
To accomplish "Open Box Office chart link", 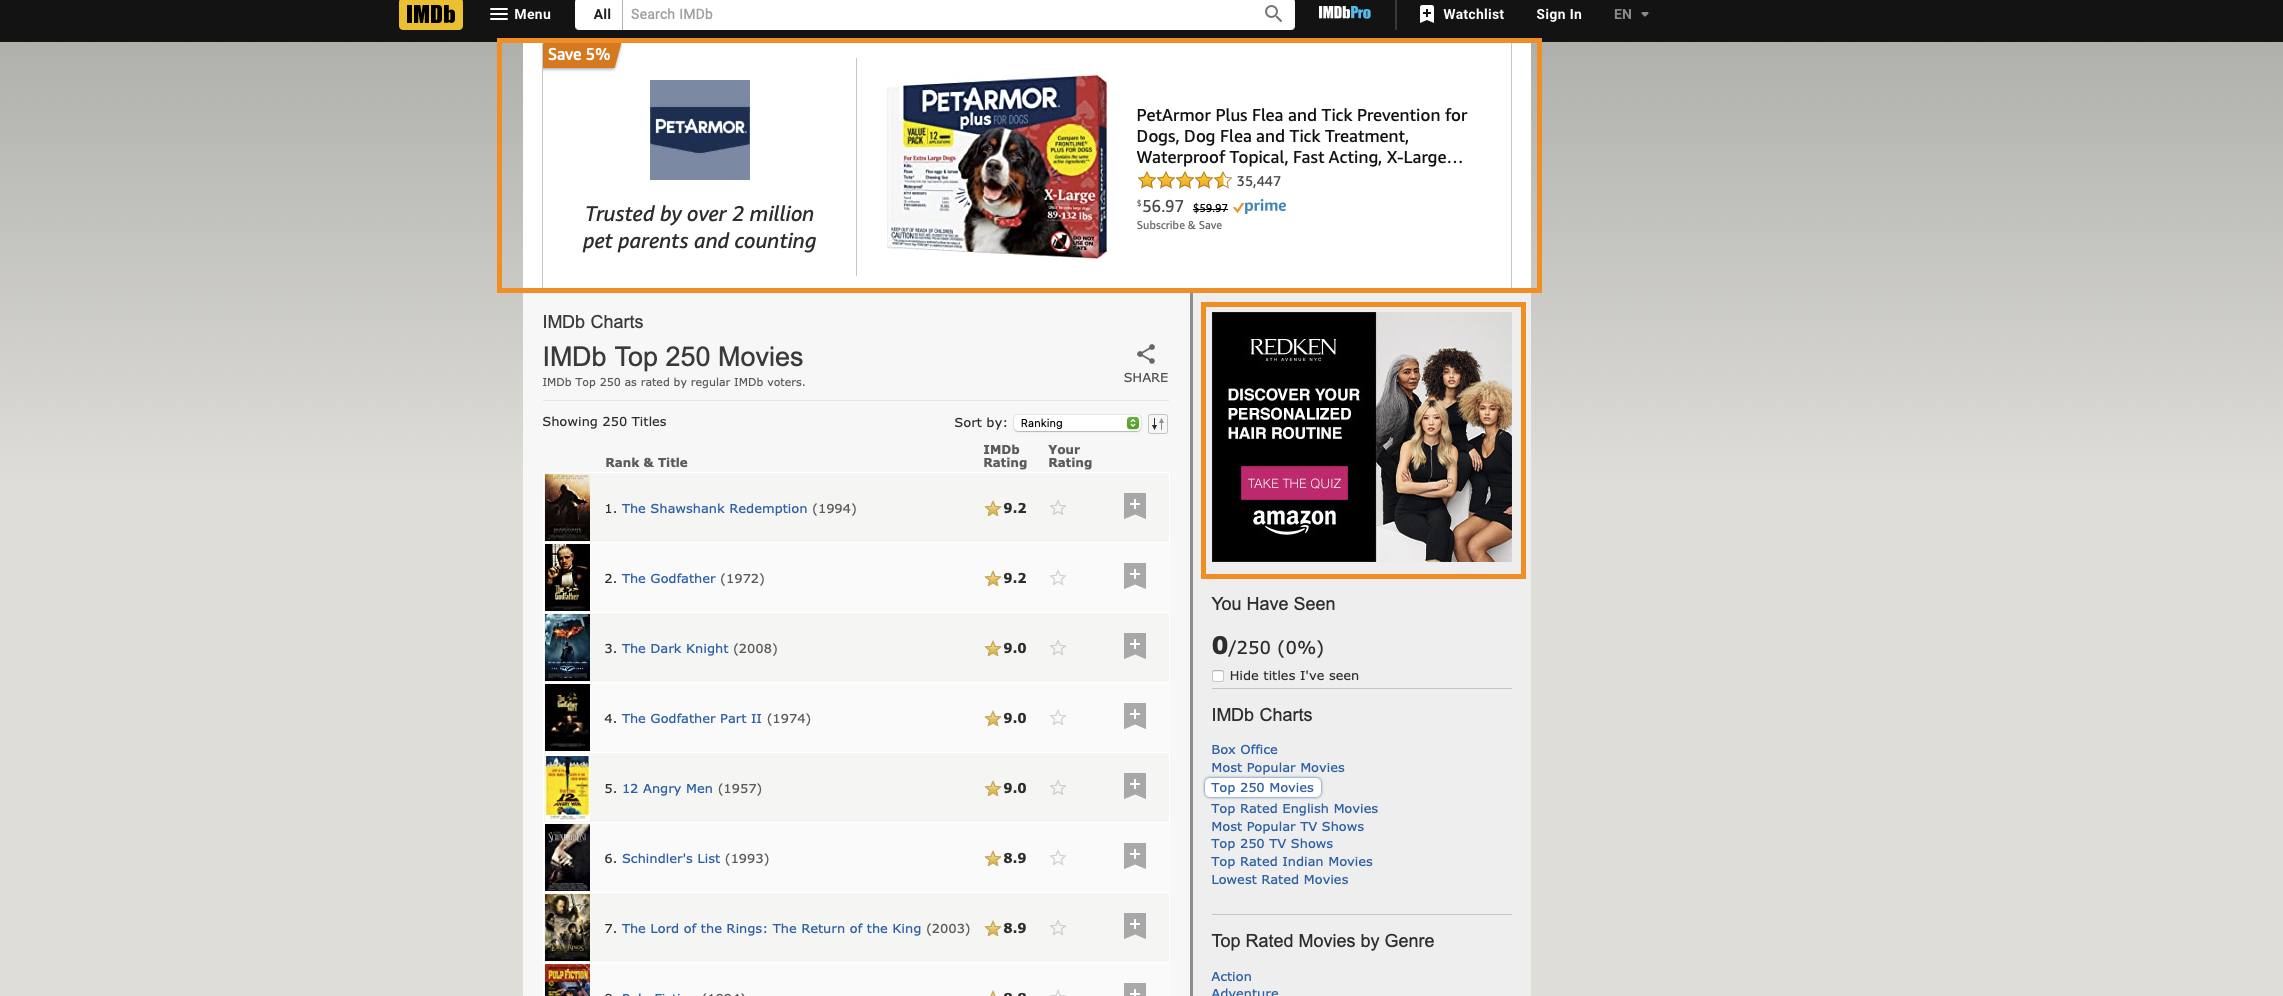I will pyautogui.click(x=1244, y=749).
